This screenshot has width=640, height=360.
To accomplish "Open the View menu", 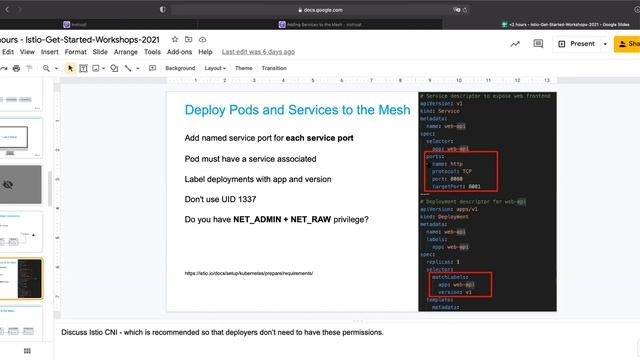I will pyautogui.click(x=27, y=52).
